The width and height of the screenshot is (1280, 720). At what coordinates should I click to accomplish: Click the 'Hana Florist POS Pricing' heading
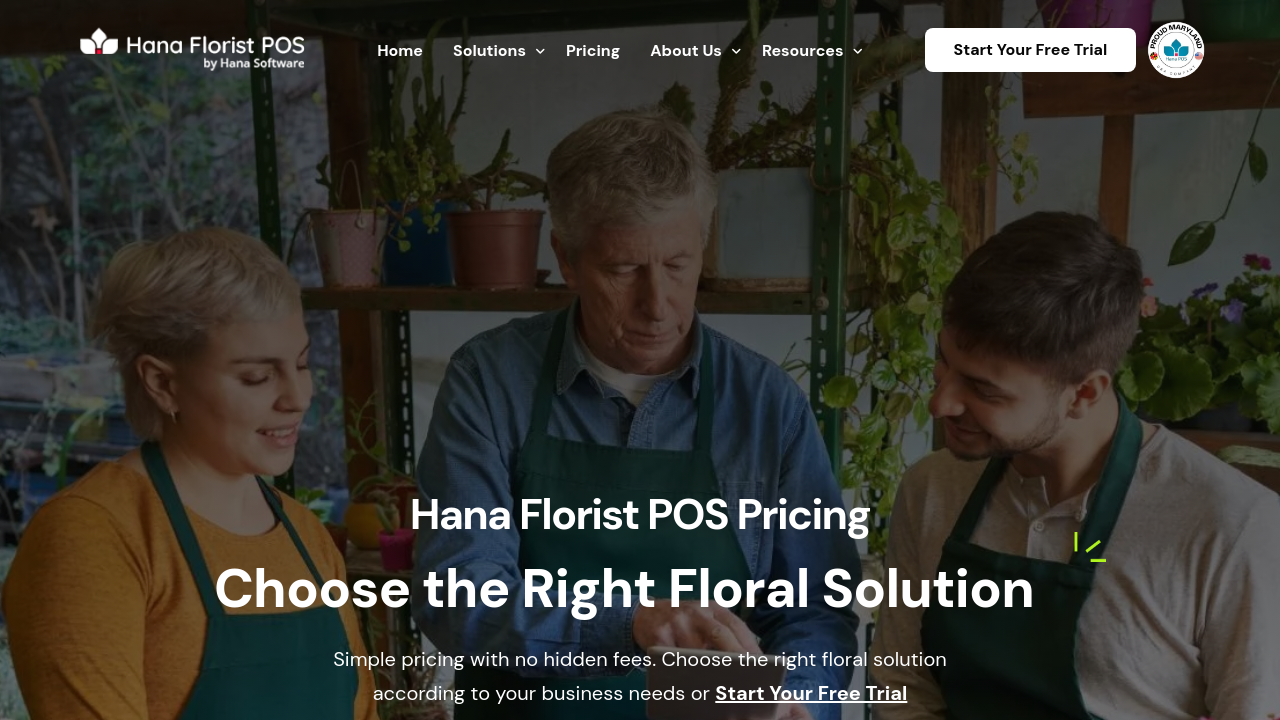pos(640,515)
